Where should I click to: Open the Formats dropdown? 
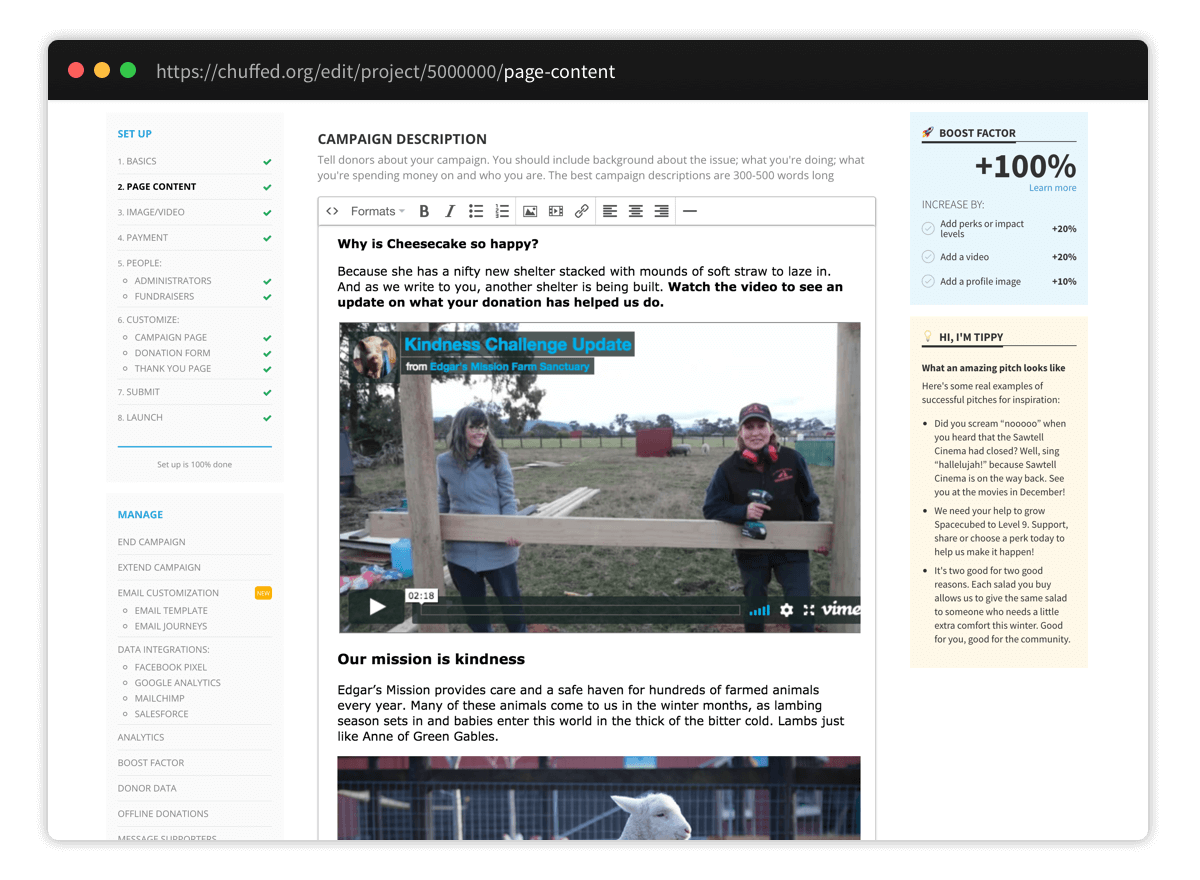pyautogui.click(x=377, y=211)
